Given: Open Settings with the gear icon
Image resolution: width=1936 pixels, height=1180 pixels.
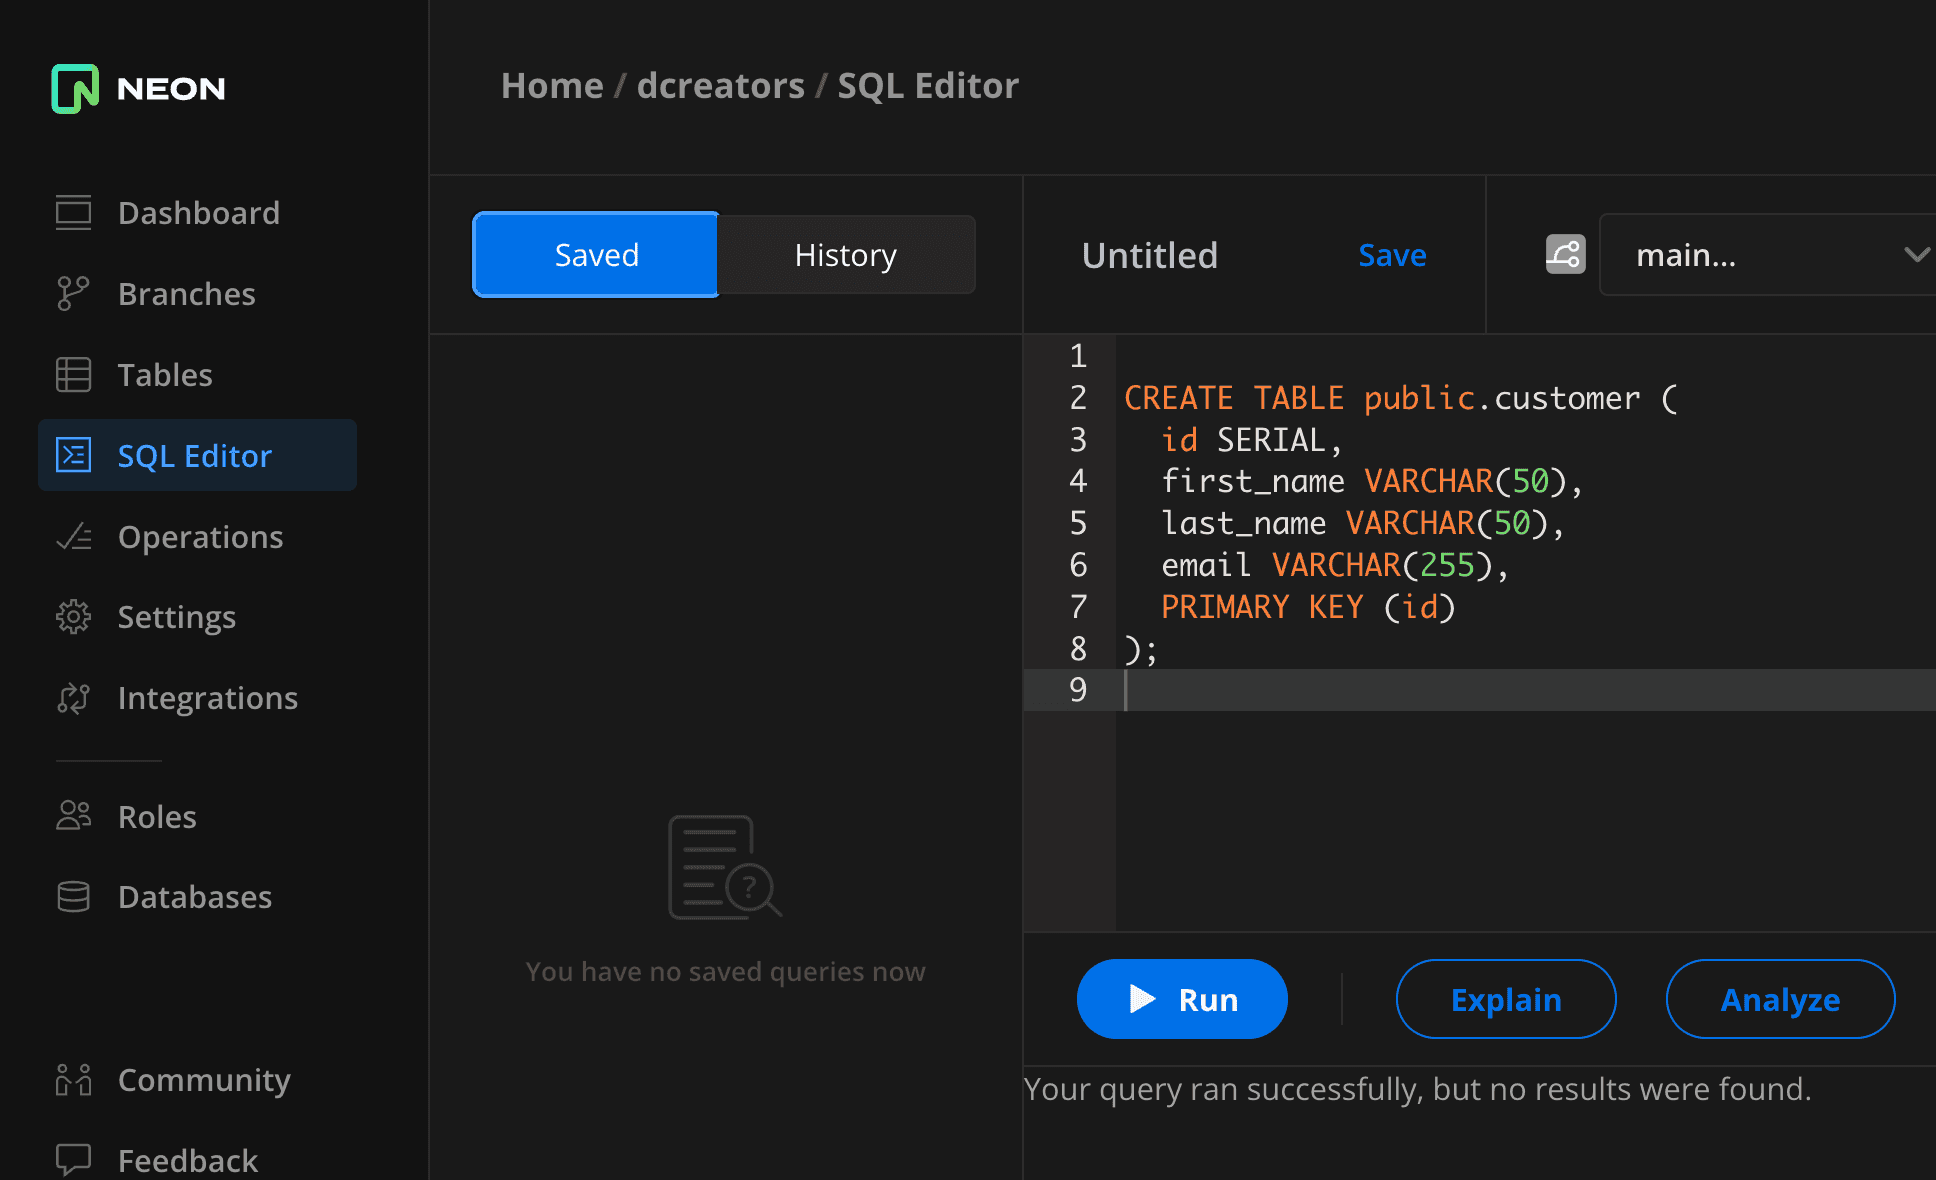Looking at the screenshot, I should (x=73, y=617).
